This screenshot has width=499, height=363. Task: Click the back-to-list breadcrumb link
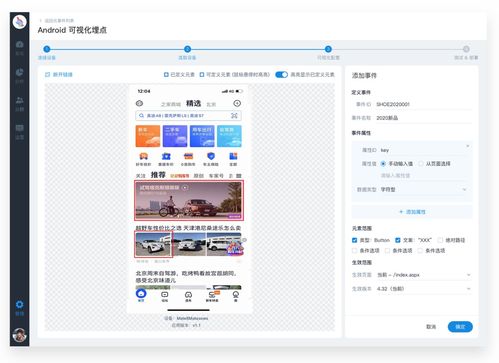tap(59, 21)
